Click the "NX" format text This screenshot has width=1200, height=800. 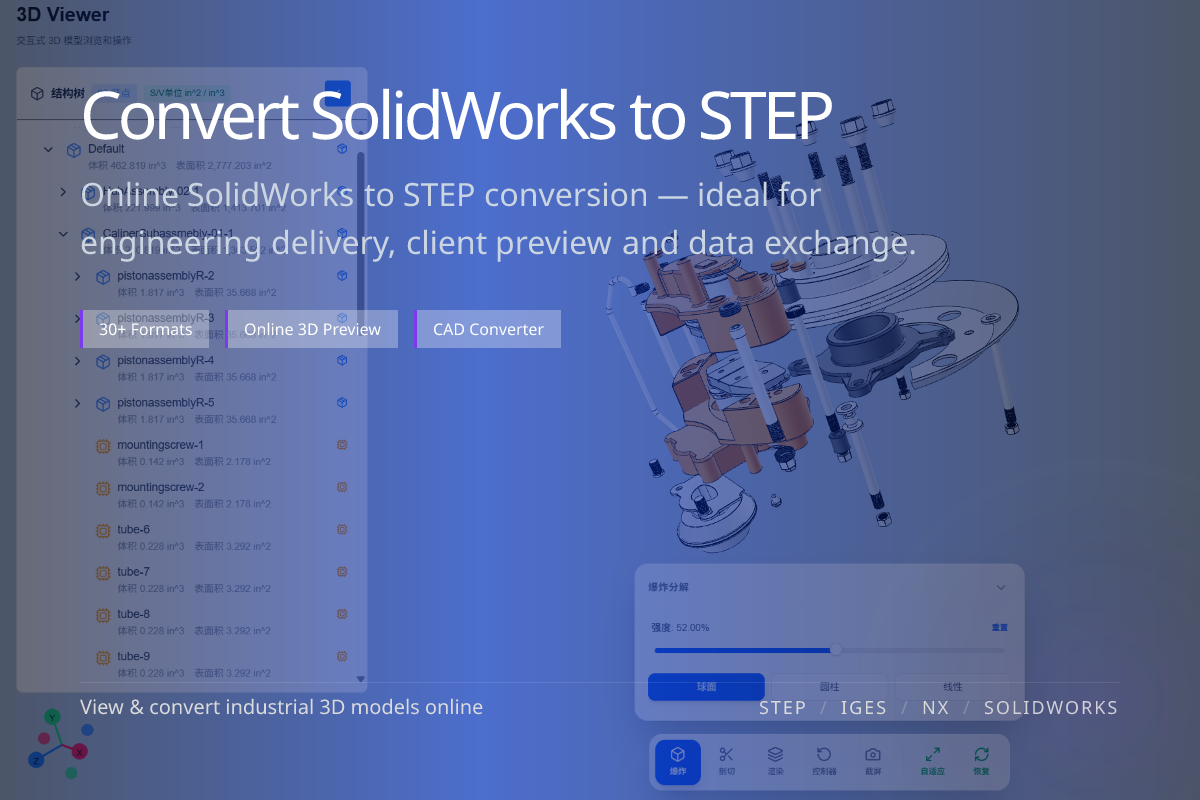tap(935, 707)
